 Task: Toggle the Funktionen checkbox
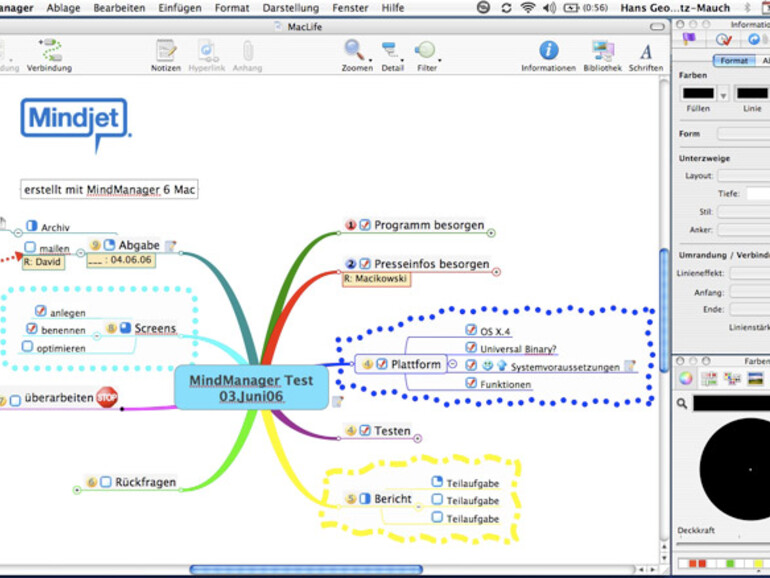(x=471, y=382)
